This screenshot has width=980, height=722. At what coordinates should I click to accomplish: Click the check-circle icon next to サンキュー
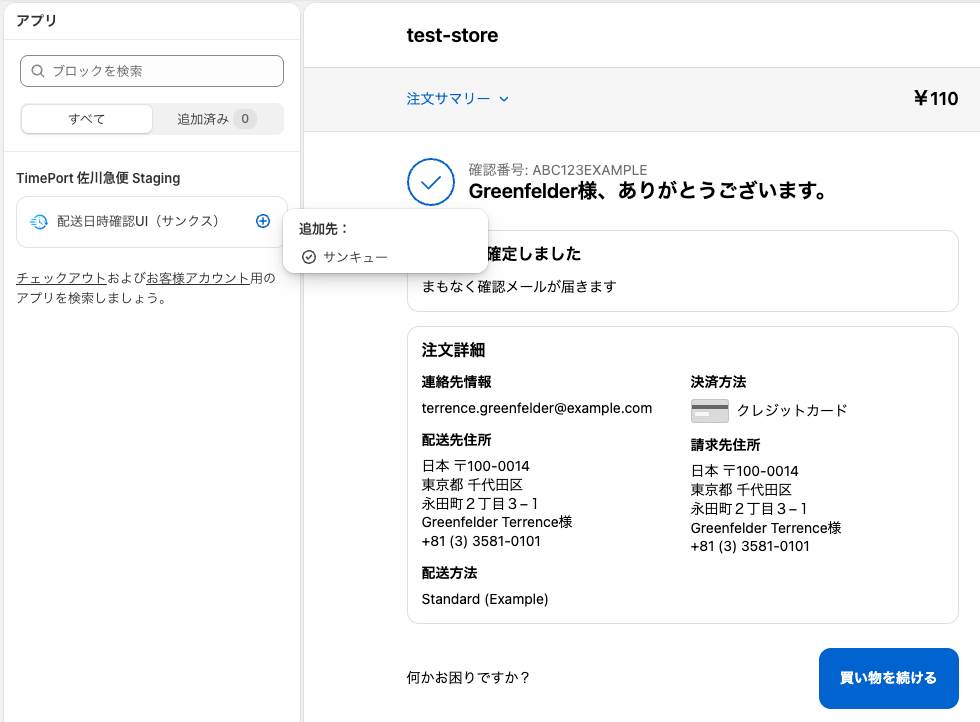coord(309,257)
